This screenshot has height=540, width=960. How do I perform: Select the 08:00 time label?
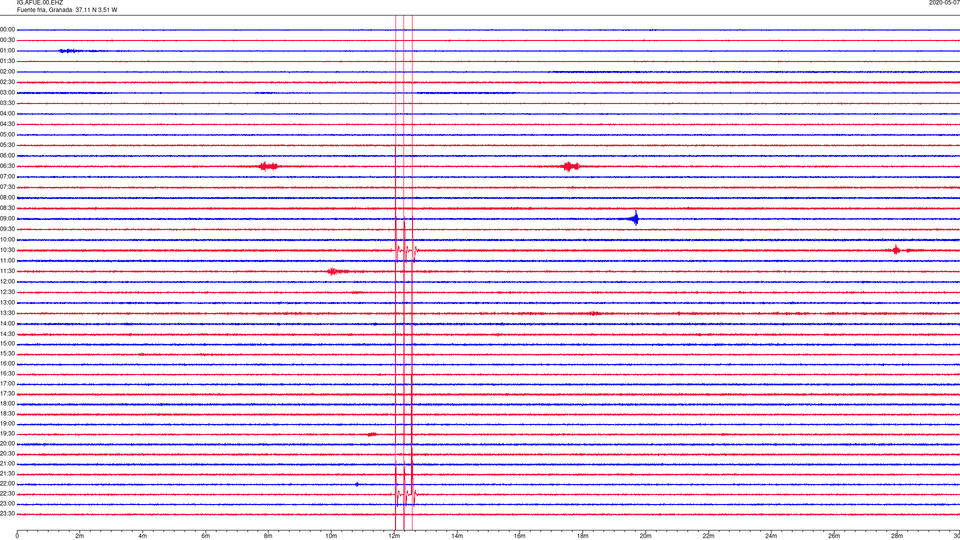[8, 198]
